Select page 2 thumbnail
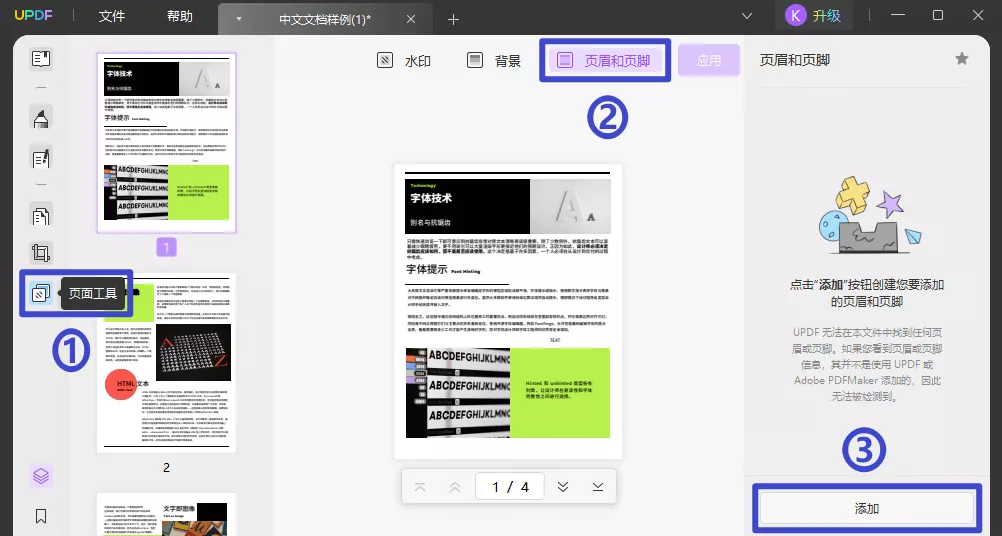The image size is (1002, 536). click(166, 363)
